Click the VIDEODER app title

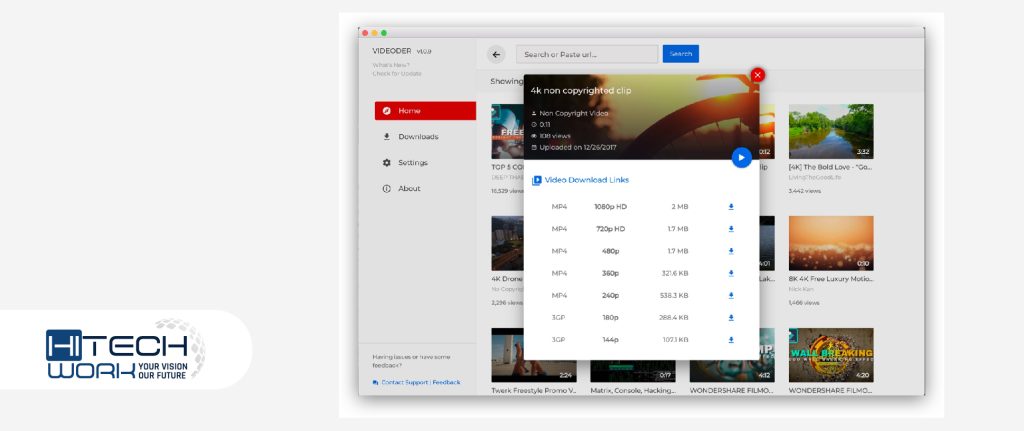coord(392,52)
